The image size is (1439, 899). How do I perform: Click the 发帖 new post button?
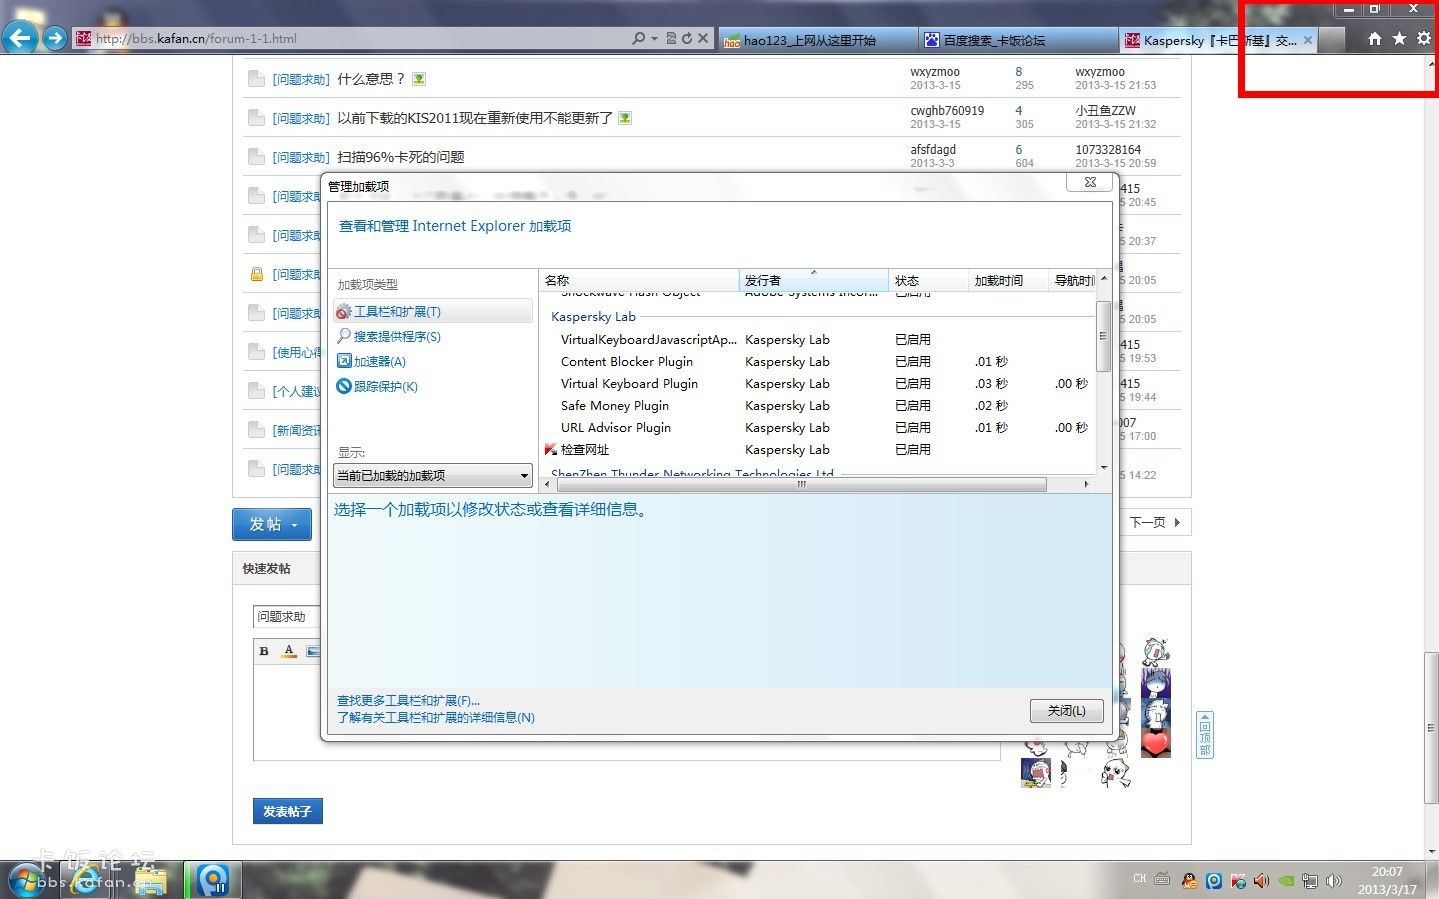point(272,524)
